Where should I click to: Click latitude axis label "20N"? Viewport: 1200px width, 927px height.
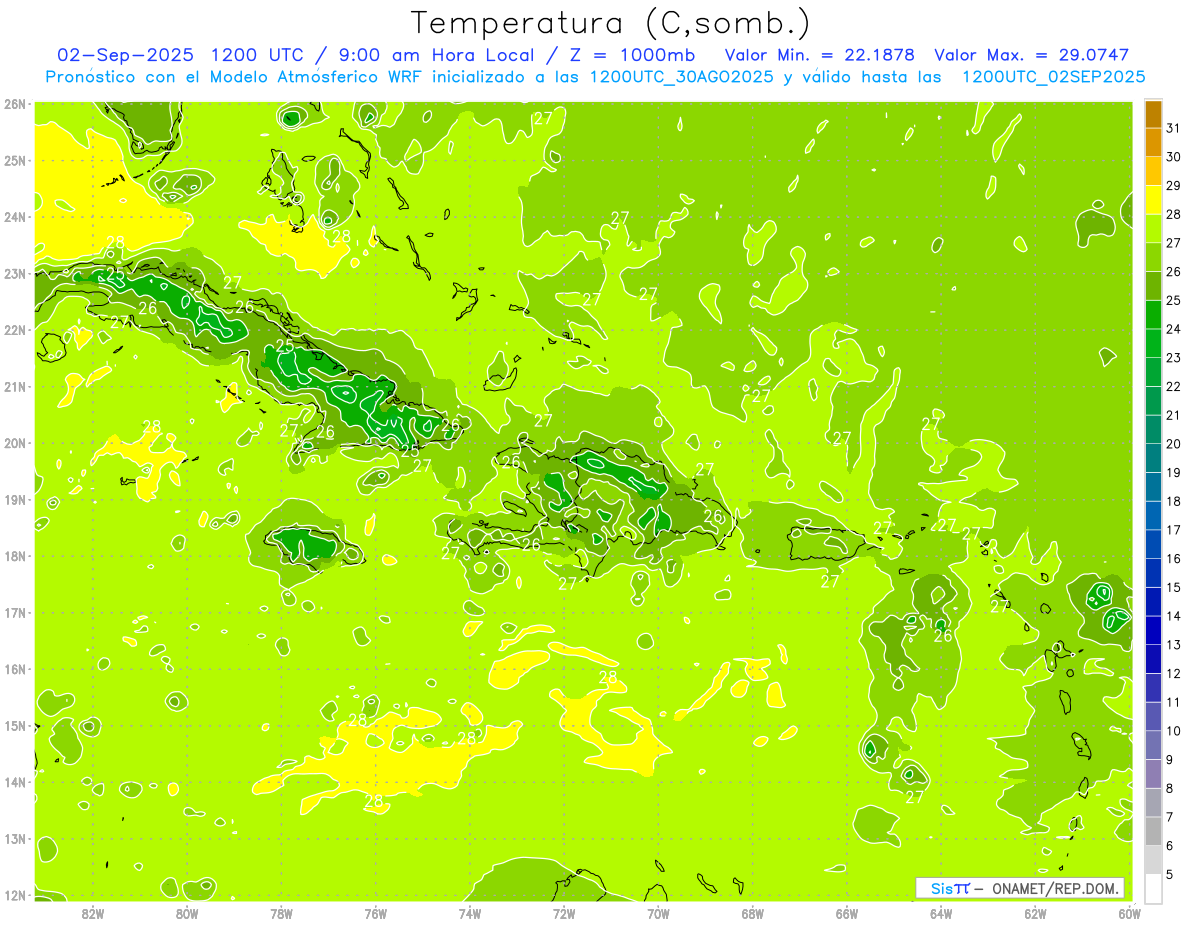(x=15, y=443)
